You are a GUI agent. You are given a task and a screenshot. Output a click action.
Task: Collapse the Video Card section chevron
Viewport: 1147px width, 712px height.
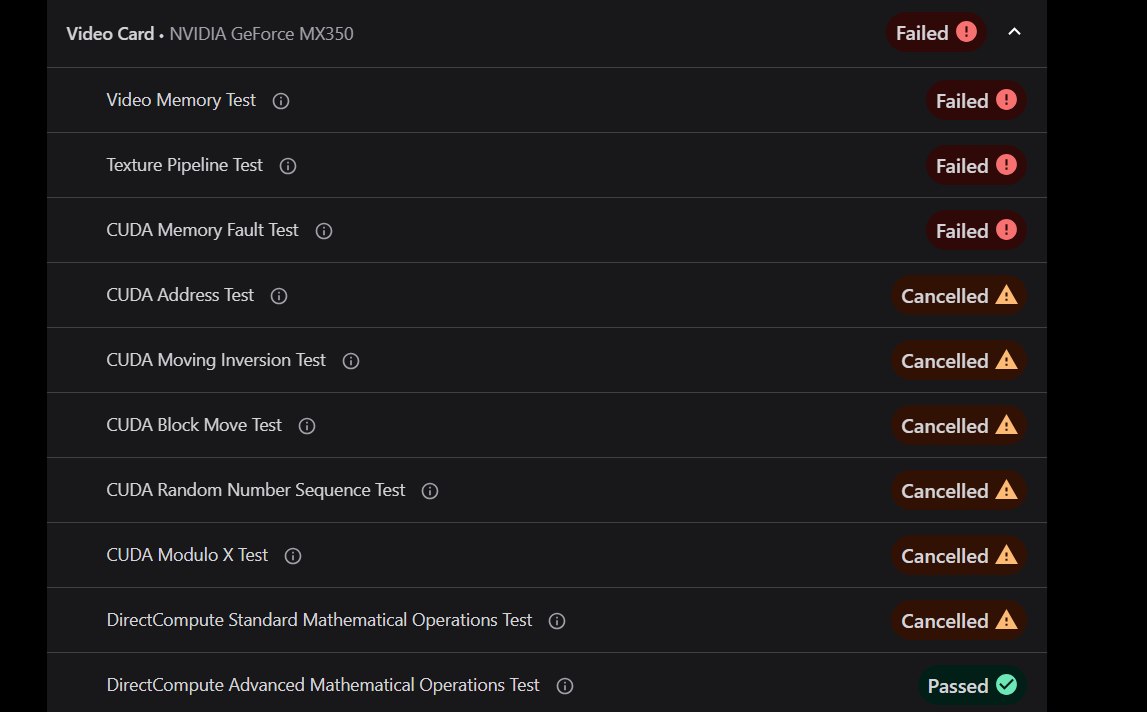pos(1014,32)
